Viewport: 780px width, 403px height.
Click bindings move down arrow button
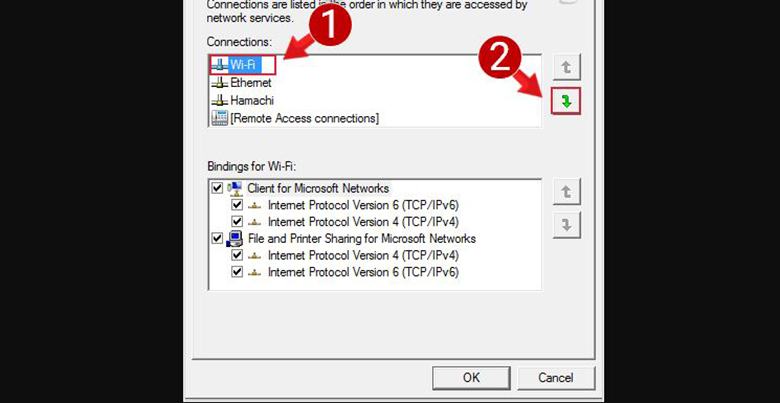(x=566, y=225)
